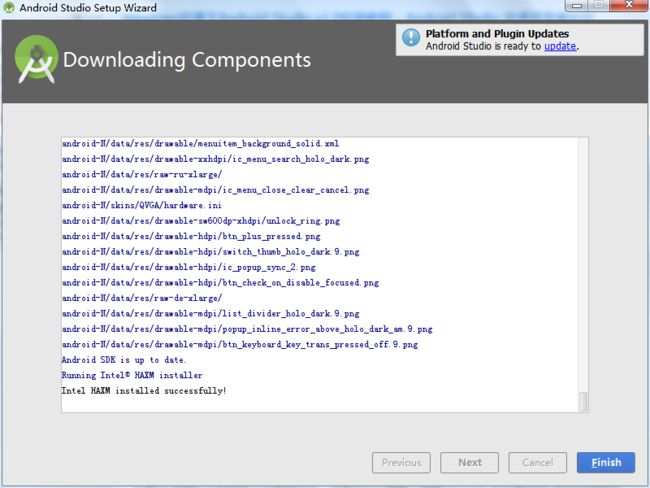Click the Previous button
This screenshot has height=488, width=650.
pyautogui.click(x=401, y=462)
